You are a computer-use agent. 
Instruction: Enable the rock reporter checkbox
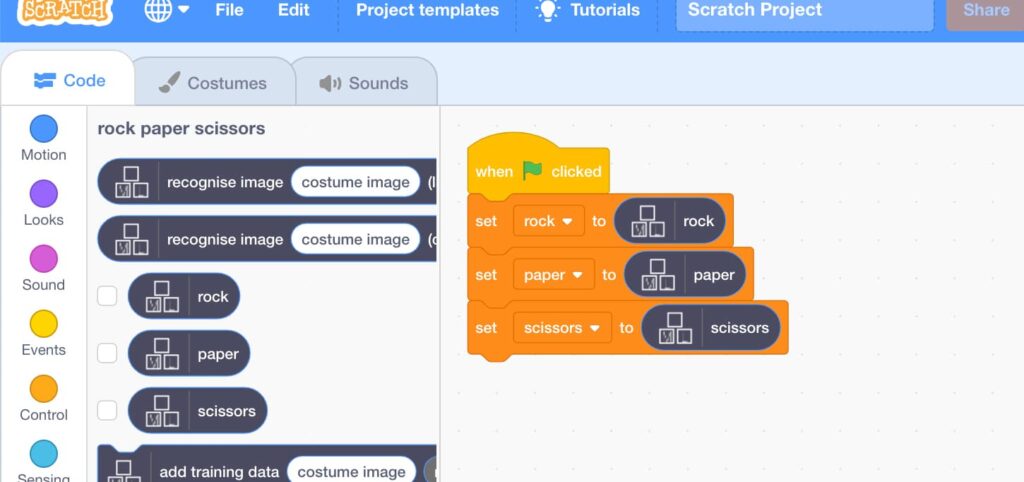107,296
